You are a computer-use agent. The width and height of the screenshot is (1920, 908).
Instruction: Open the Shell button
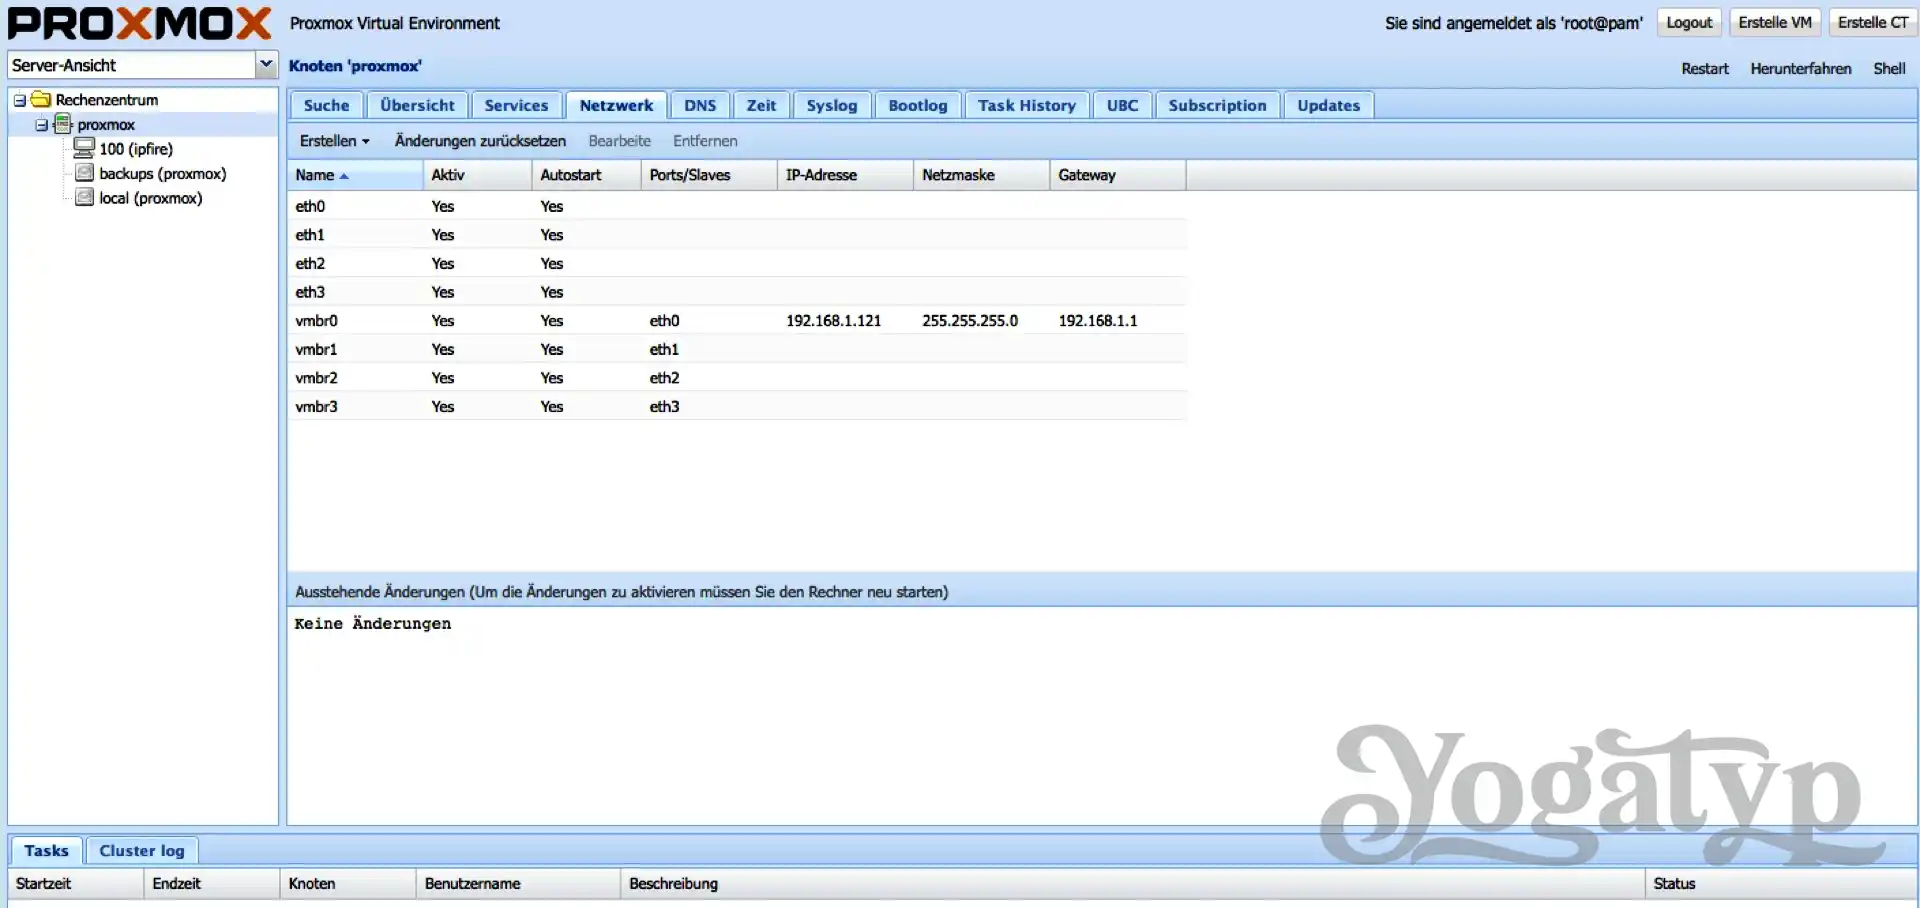click(x=1889, y=68)
